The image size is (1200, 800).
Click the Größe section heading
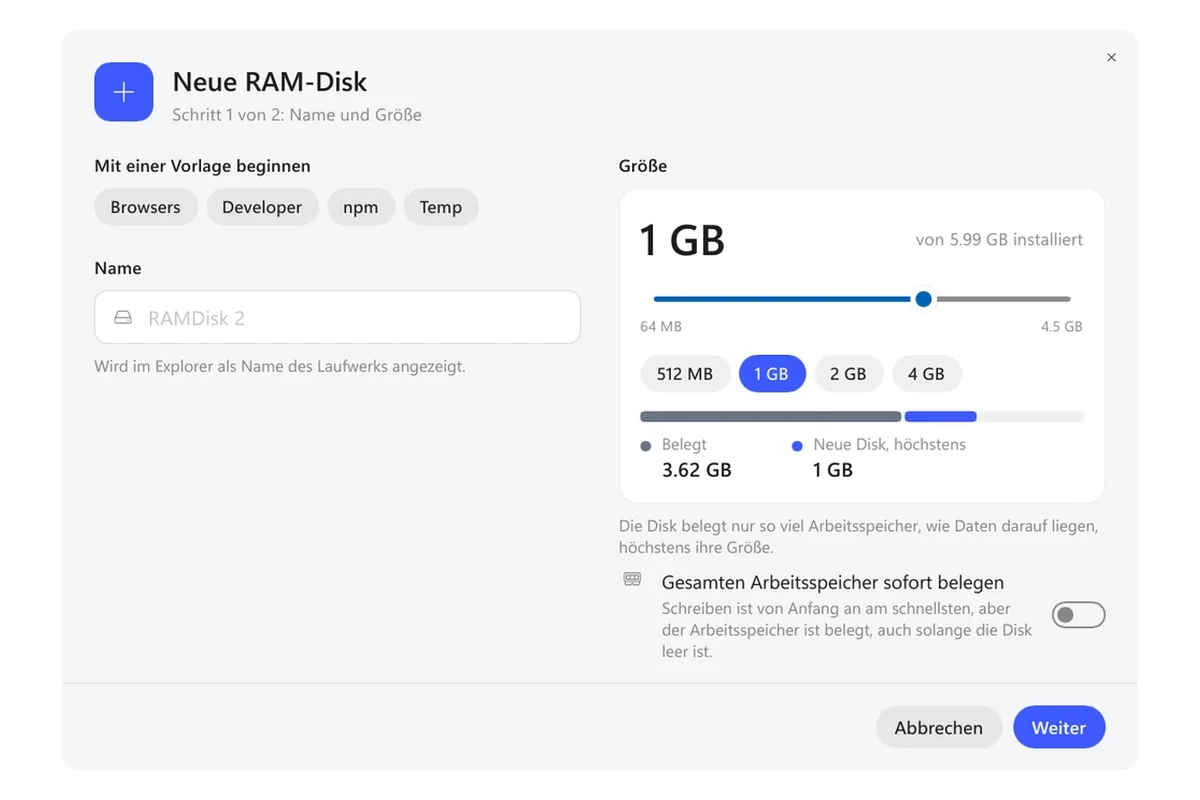(x=643, y=166)
